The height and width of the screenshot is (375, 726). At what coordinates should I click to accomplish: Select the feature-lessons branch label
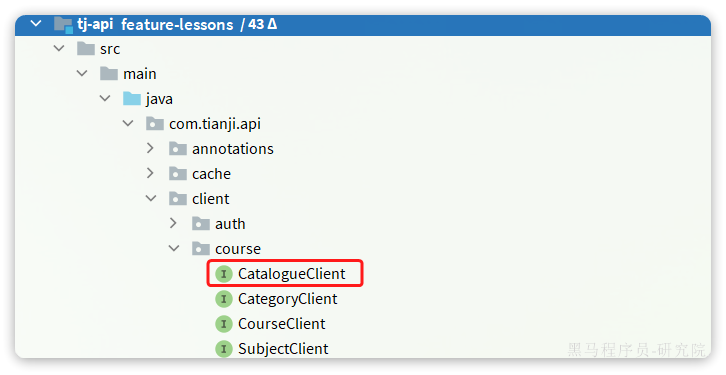click(177, 24)
